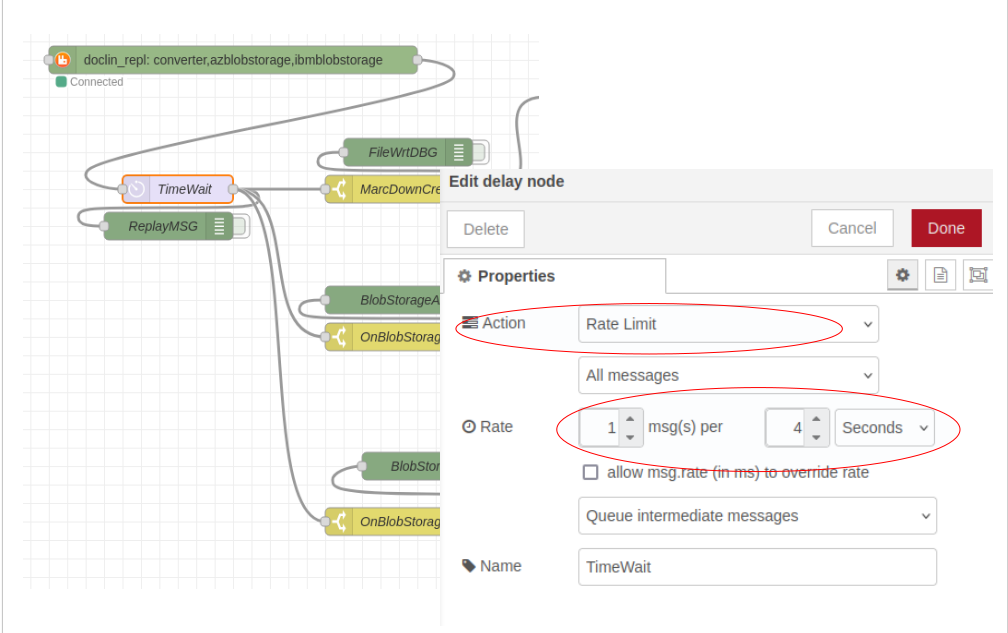
Task: Click the TimeWait delay node clock icon
Action: tap(137, 189)
